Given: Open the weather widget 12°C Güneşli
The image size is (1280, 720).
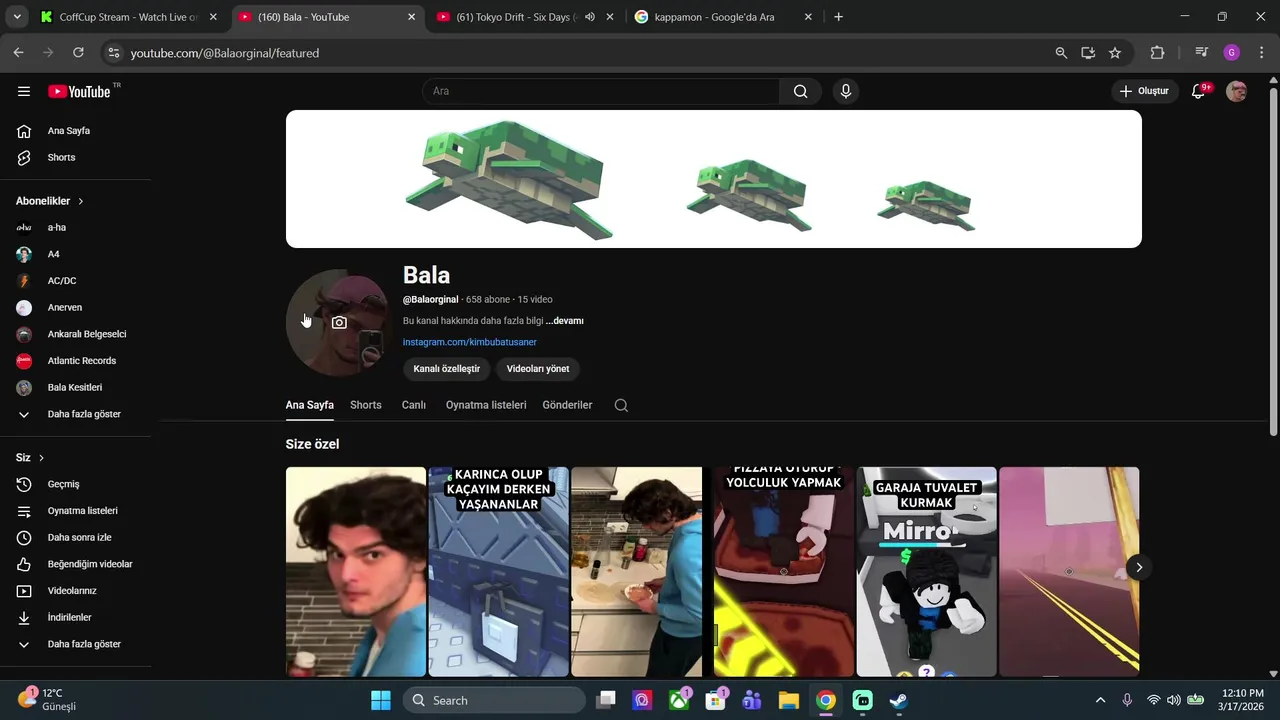Looking at the screenshot, I should (x=47, y=699).
